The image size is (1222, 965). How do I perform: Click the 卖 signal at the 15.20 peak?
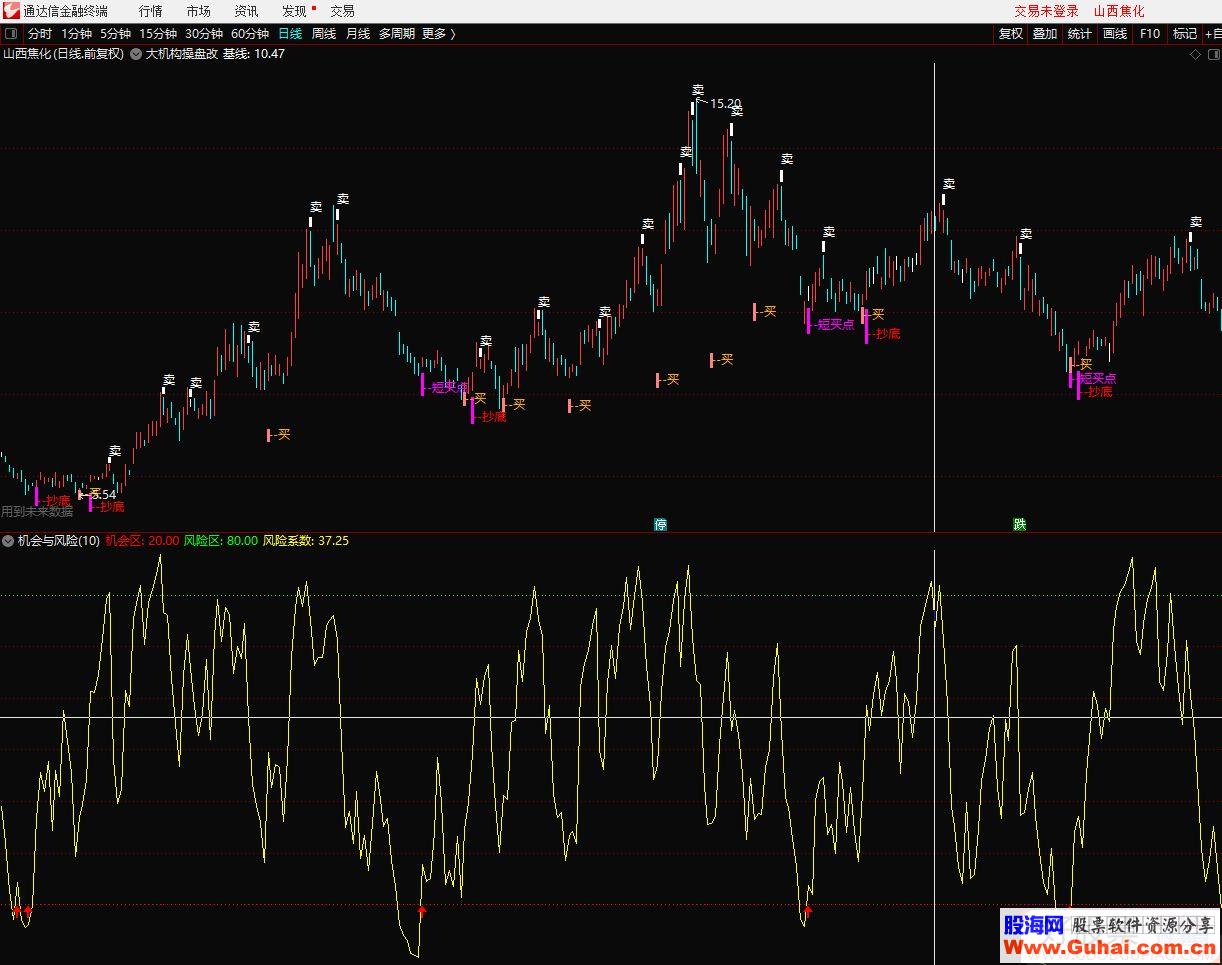698,91
